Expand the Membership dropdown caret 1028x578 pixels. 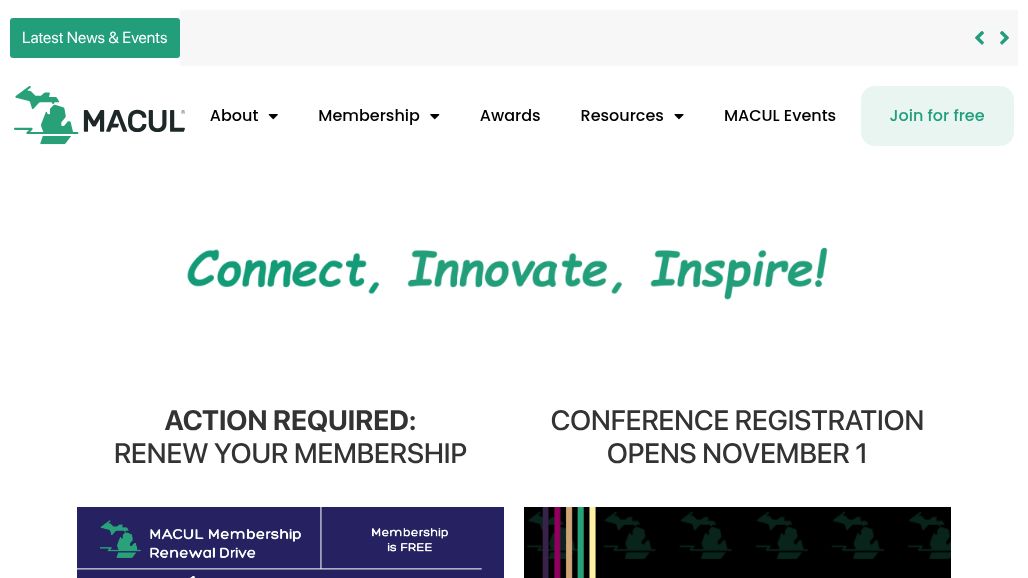click(x=435, y=117)
